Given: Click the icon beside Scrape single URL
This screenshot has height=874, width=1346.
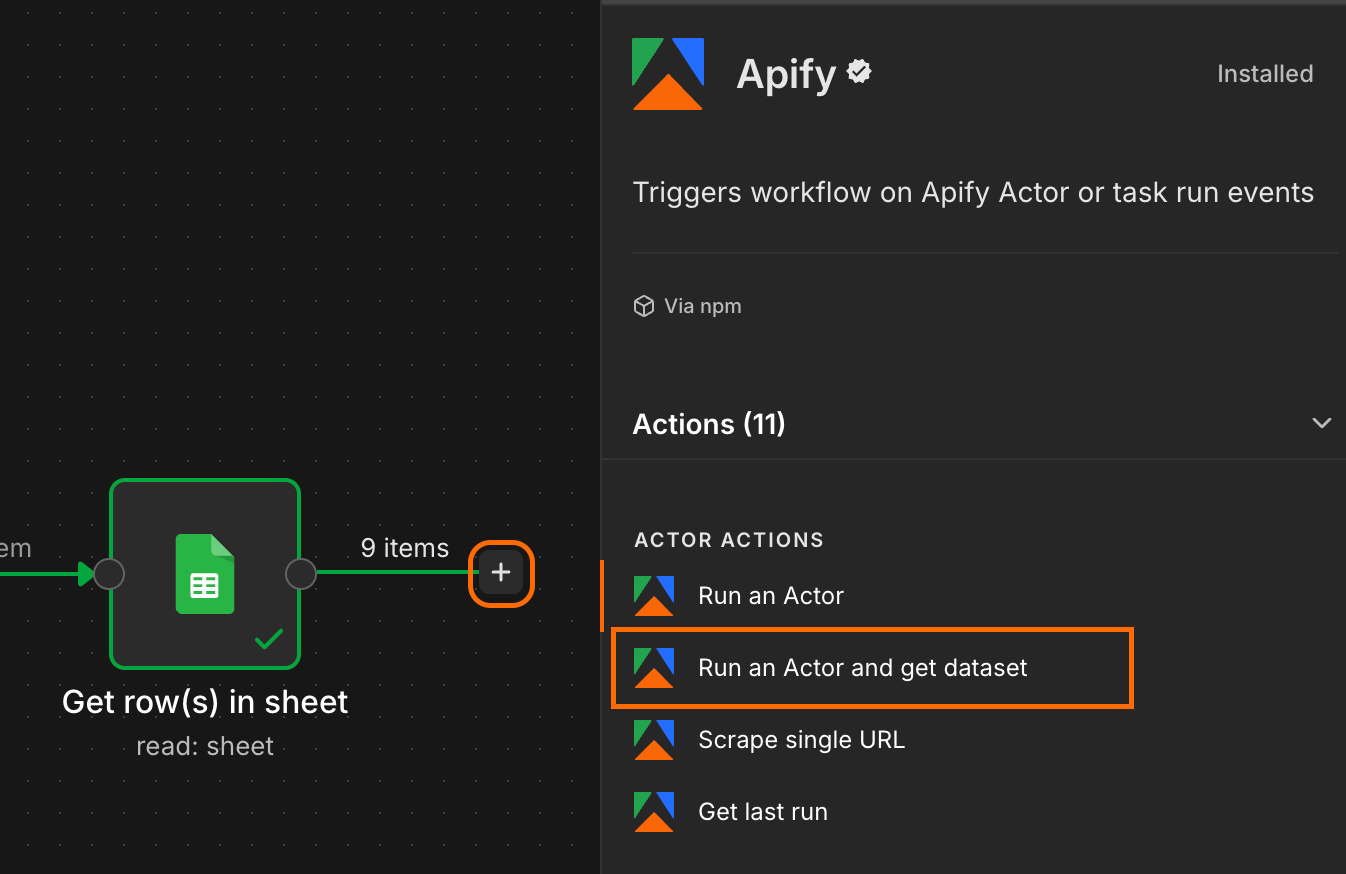Looking at the screenshot, I should coord(654,740).
